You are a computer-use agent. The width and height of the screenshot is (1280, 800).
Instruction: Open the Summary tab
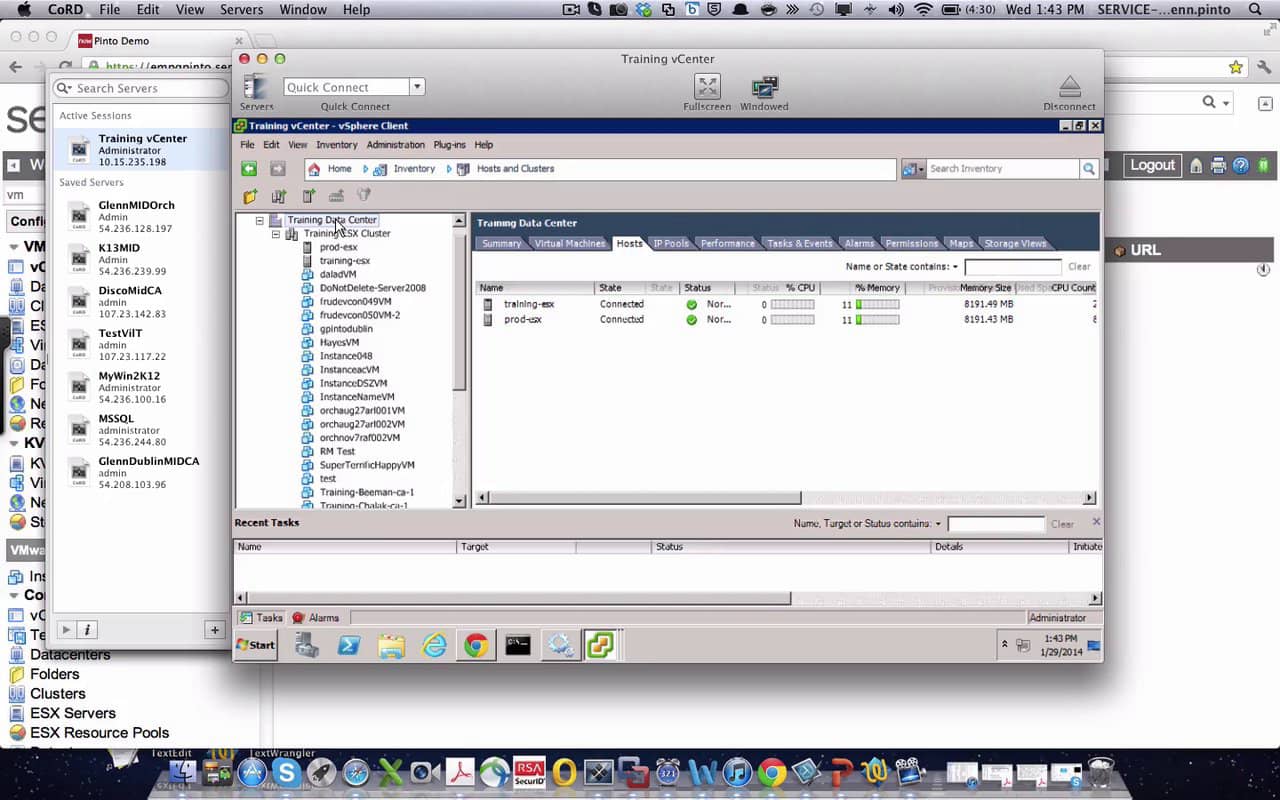[x=501, y=243]
